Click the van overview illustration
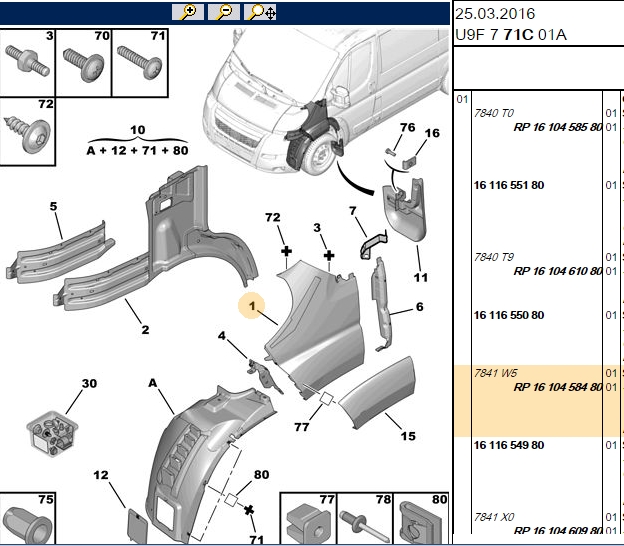The image size is (624, 546). pos(324,101)
